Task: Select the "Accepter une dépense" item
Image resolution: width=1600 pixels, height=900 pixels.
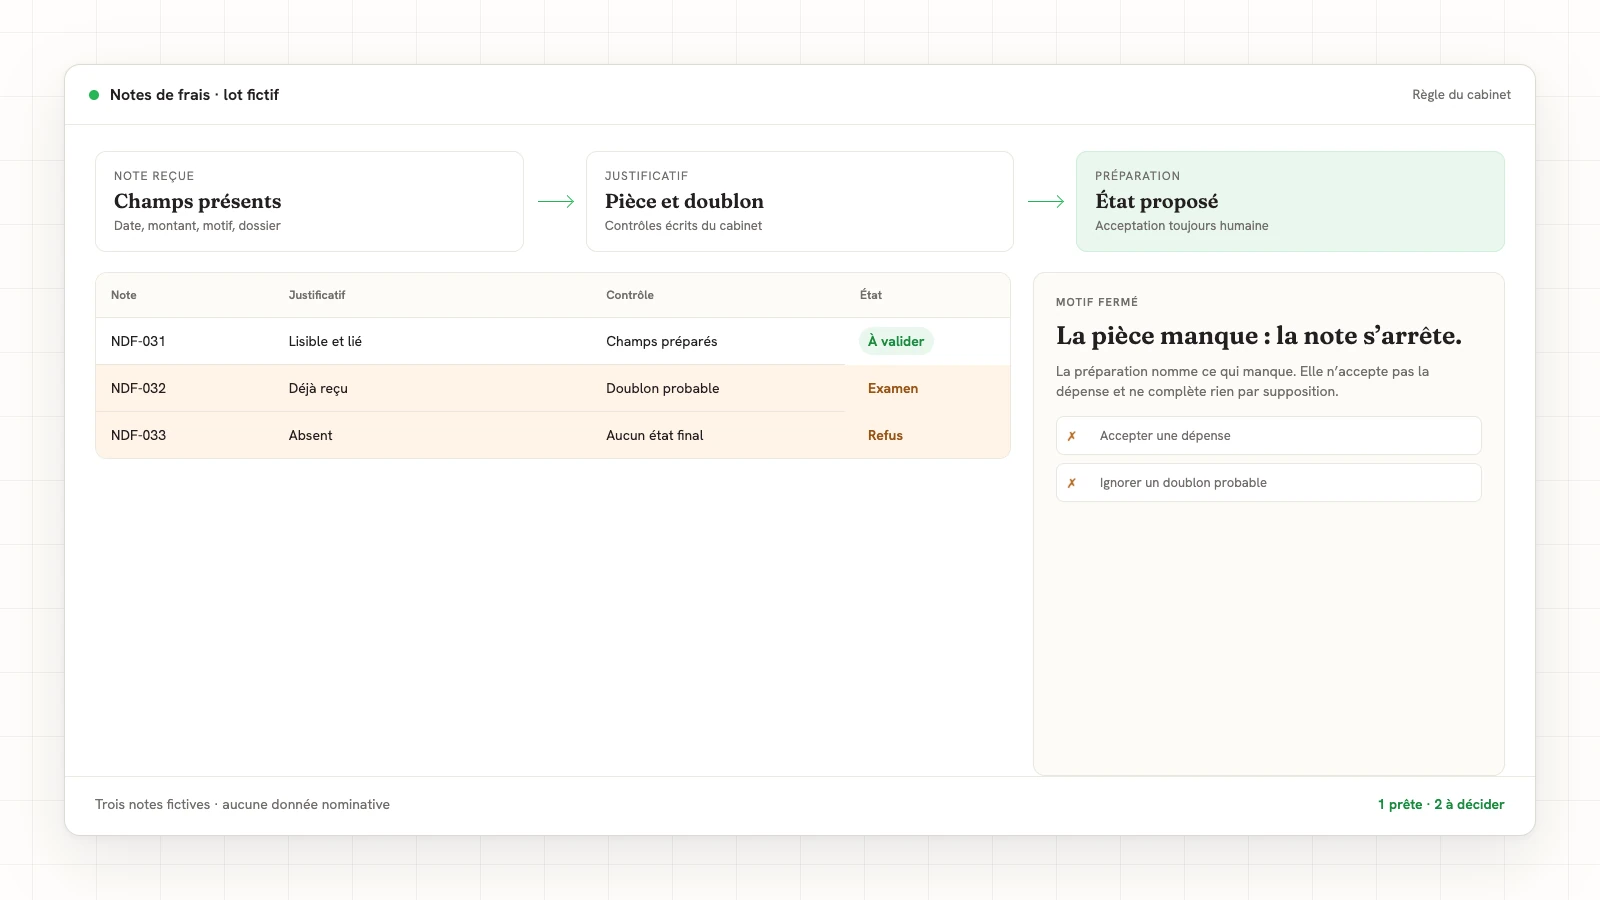Action: pyautogui.click(x=1268, y=436)
